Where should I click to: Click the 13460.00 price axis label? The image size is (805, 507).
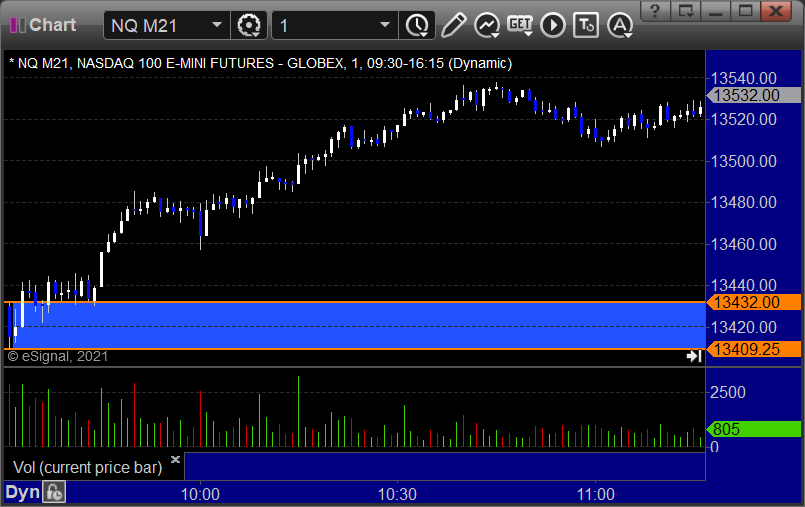(x=743, y=244)
